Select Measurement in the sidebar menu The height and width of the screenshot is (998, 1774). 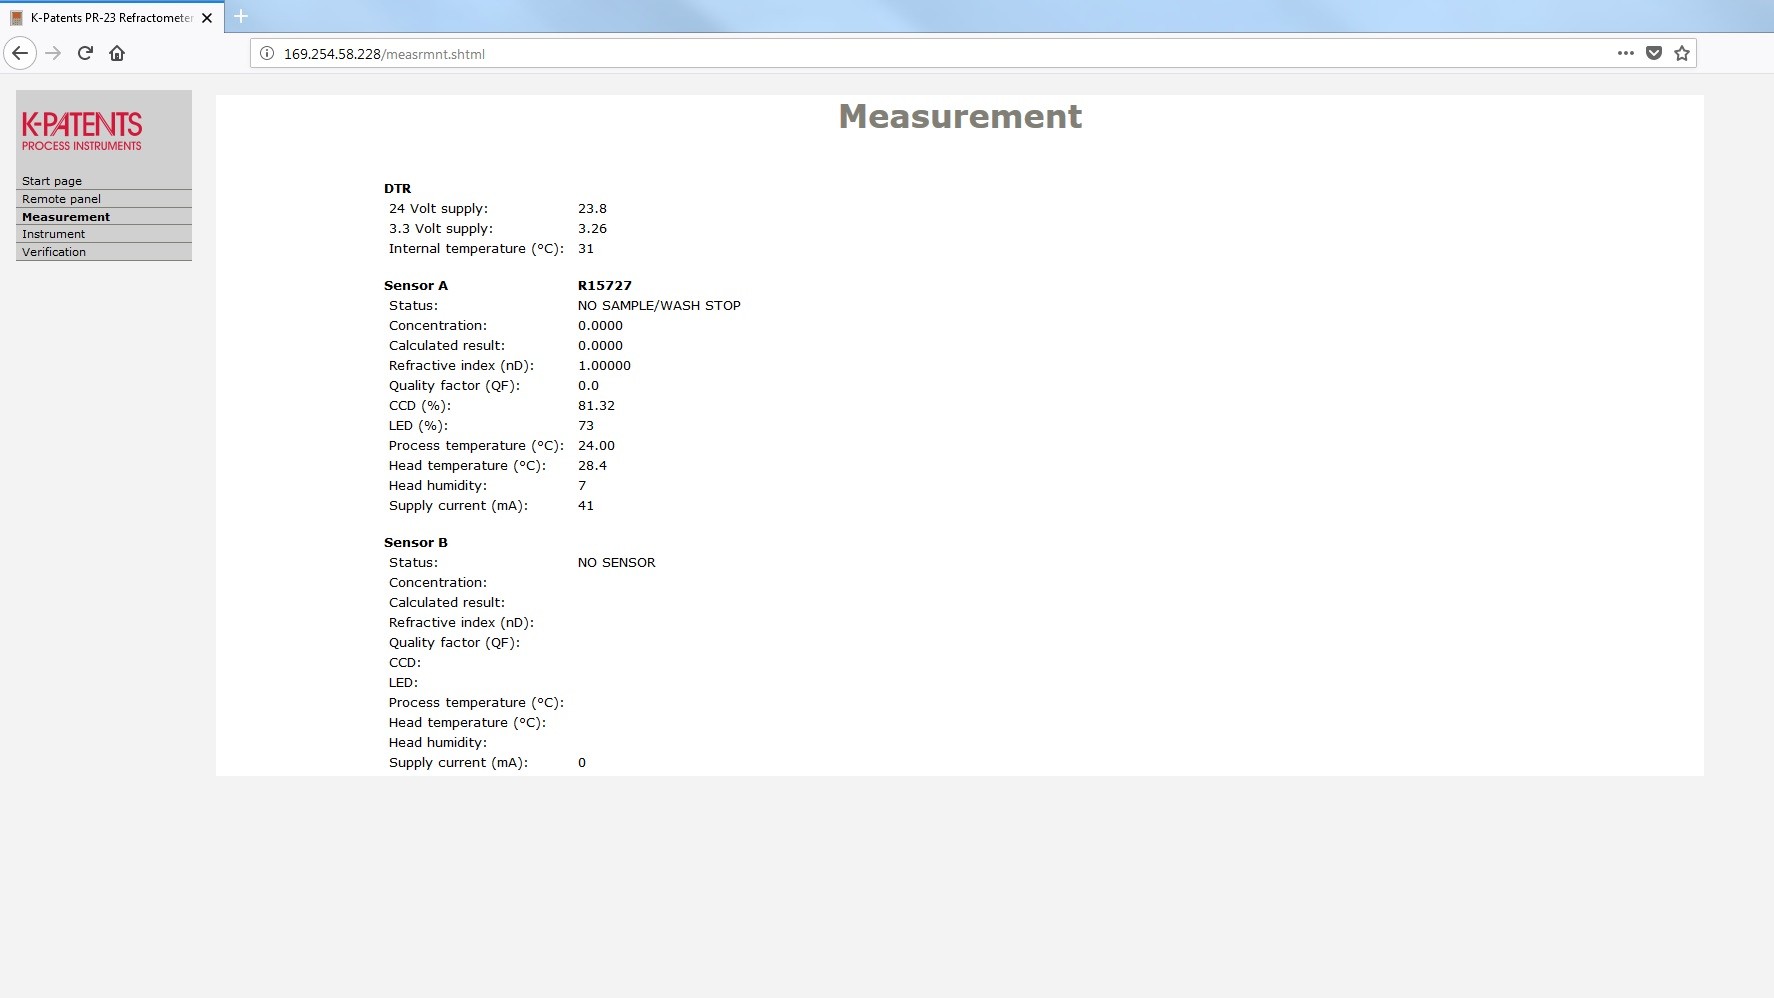tap(66, 217)
